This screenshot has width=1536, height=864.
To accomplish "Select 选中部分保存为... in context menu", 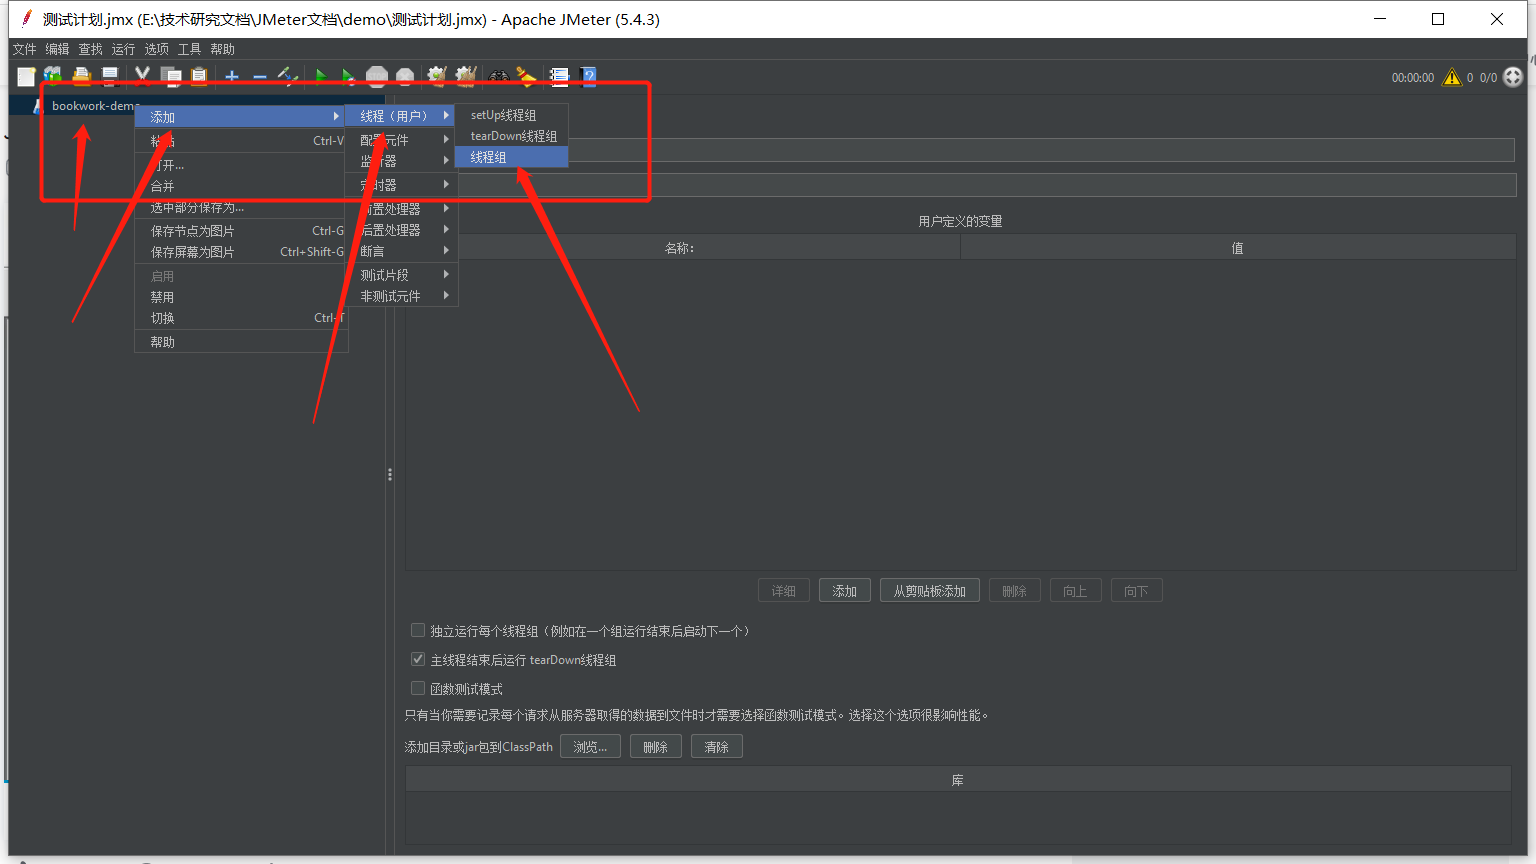I will pyautogui.click(x=241, y=208).
